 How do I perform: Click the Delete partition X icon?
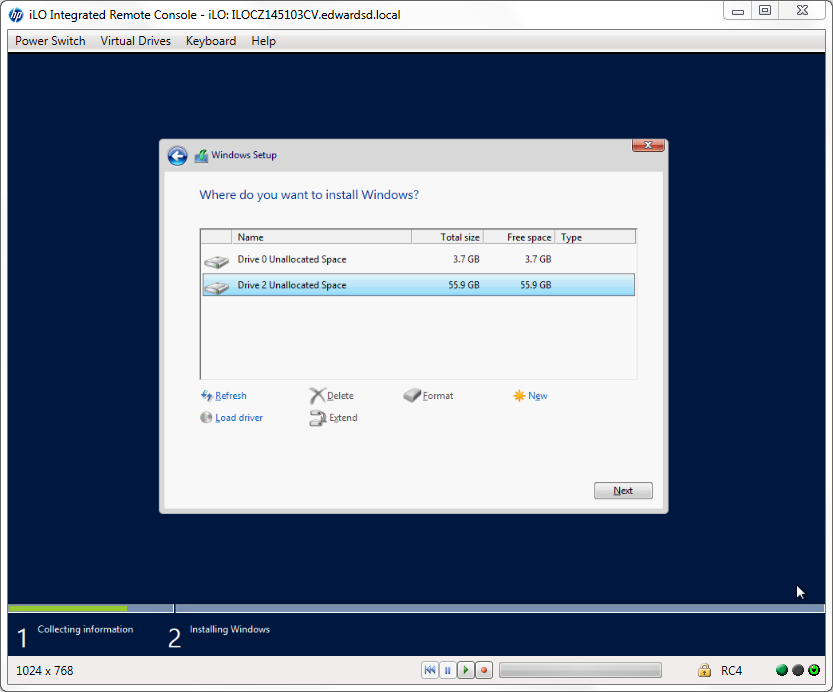(x=316, y=395)
